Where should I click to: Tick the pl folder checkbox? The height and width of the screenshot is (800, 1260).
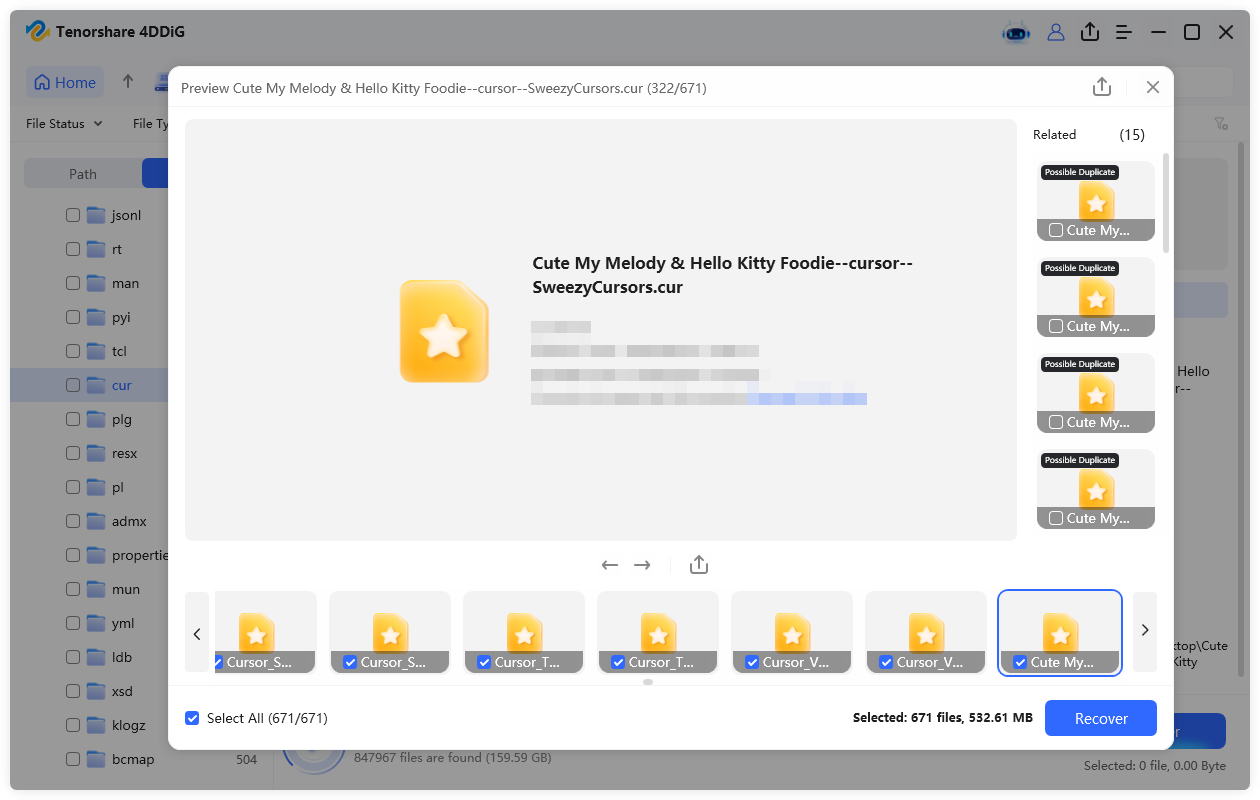tap(73, 487)
